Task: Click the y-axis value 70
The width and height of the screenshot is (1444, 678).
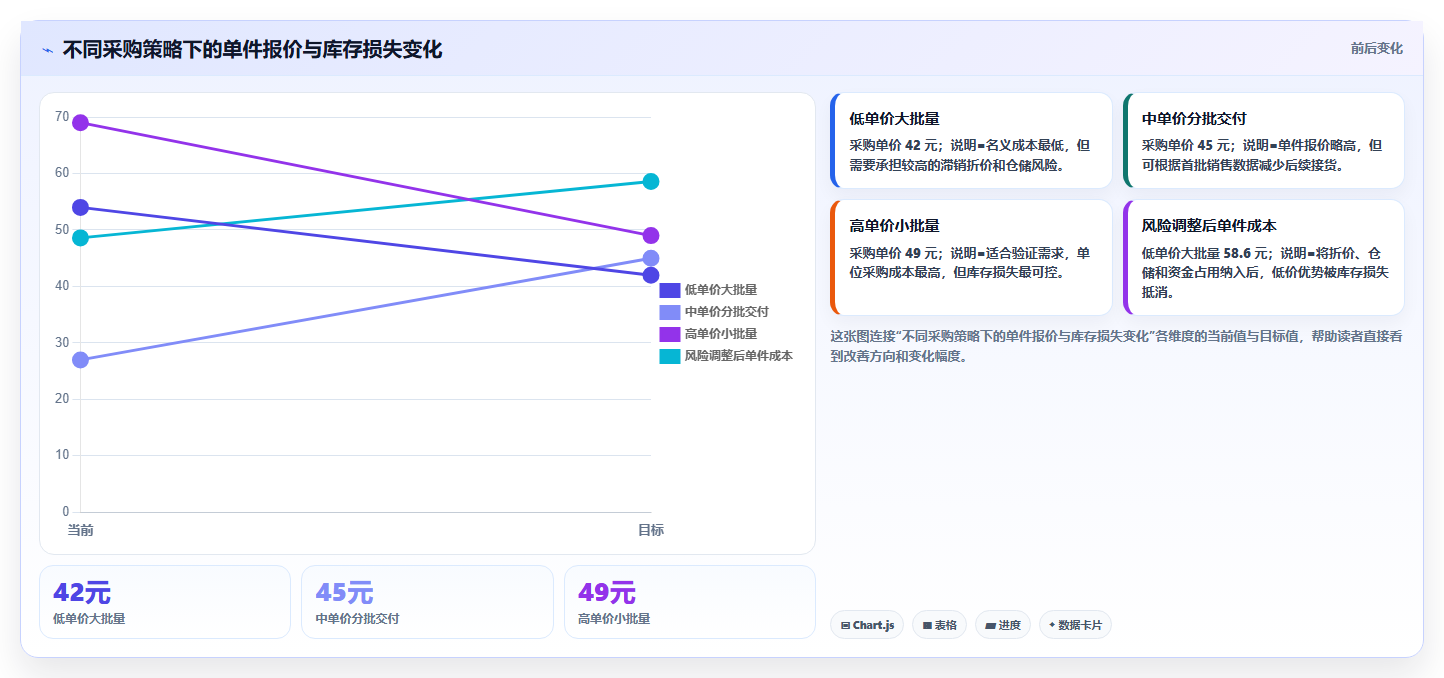Action: pyautogui.click(x=62, y=117)
